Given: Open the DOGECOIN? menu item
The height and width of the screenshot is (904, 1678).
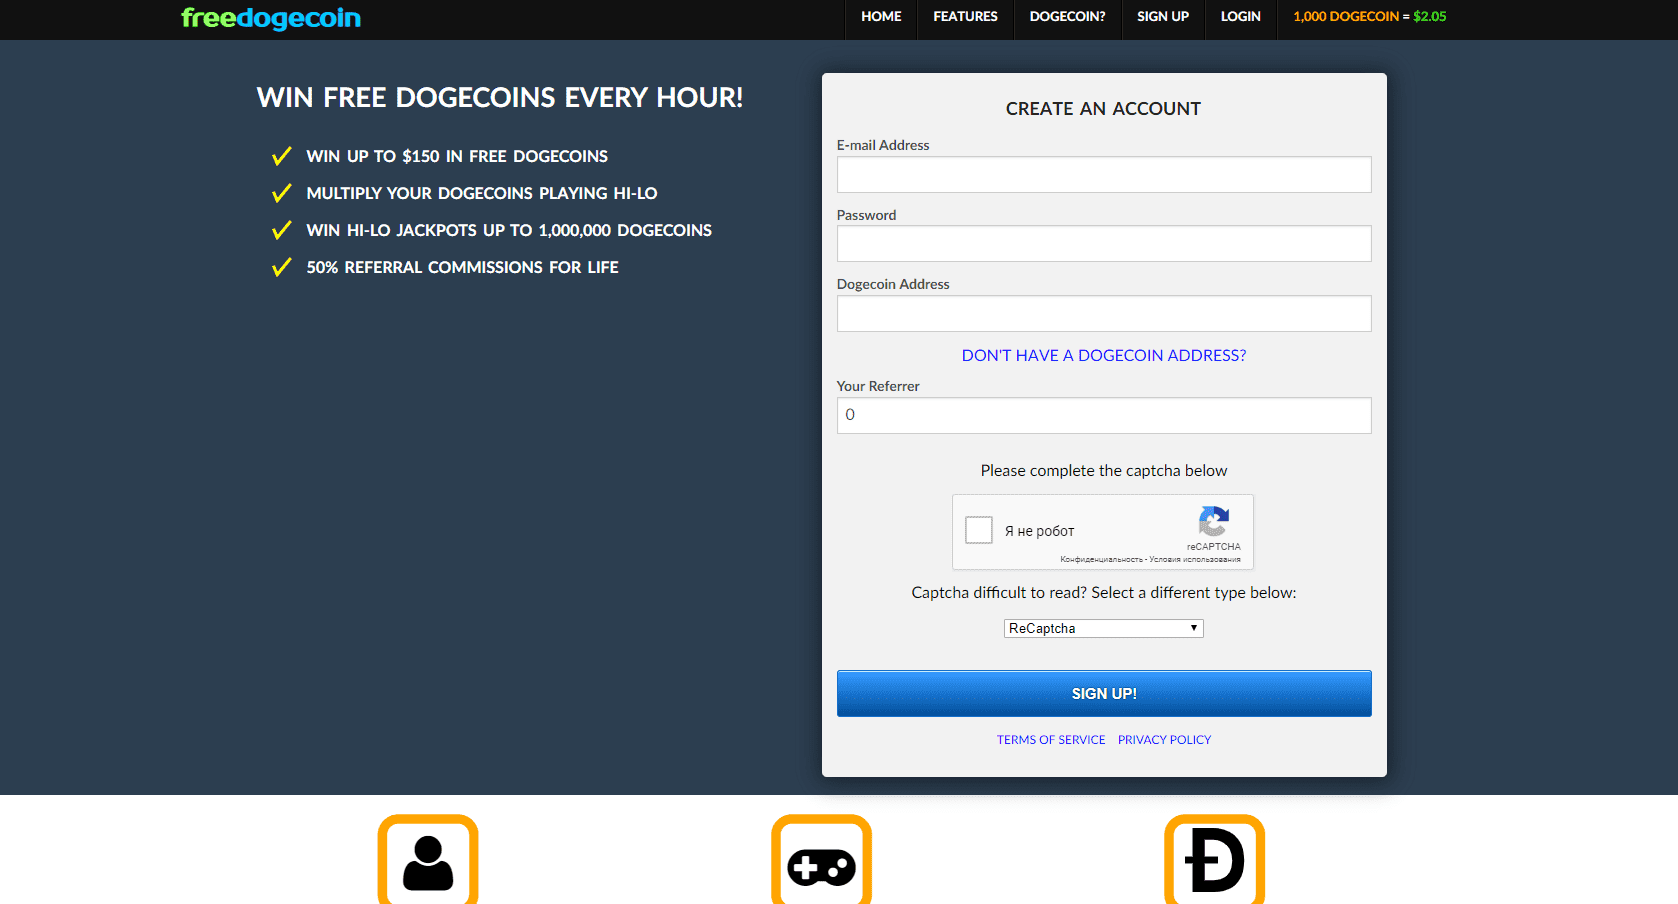Looking at the screenshot, I should pos(1067,17).
